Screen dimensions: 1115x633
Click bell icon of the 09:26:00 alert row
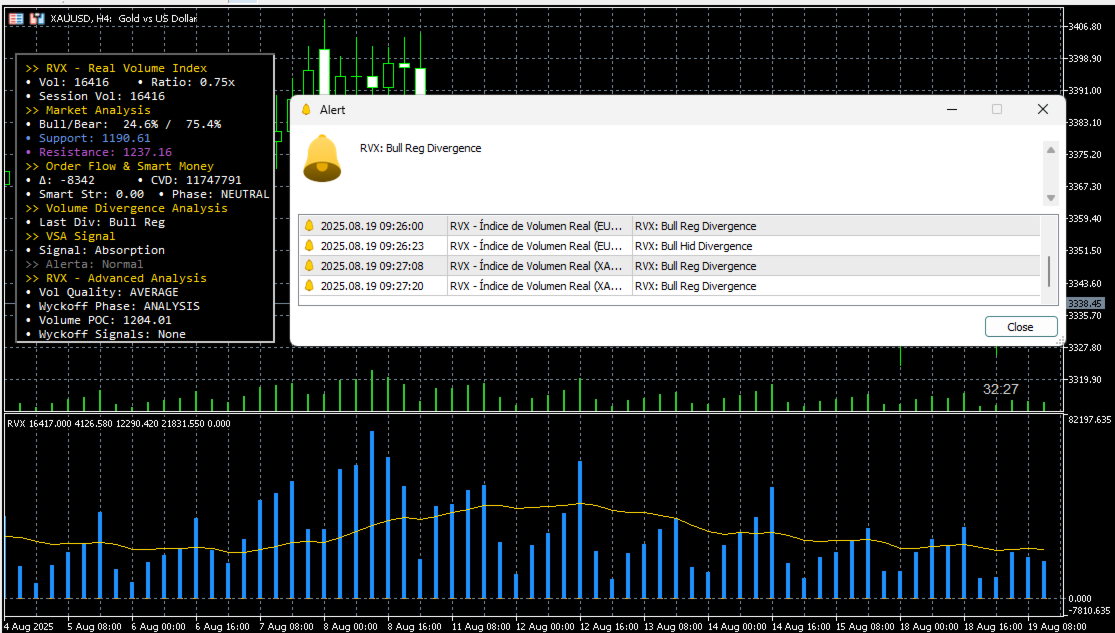pyautogui.click(x=309, y=225)
